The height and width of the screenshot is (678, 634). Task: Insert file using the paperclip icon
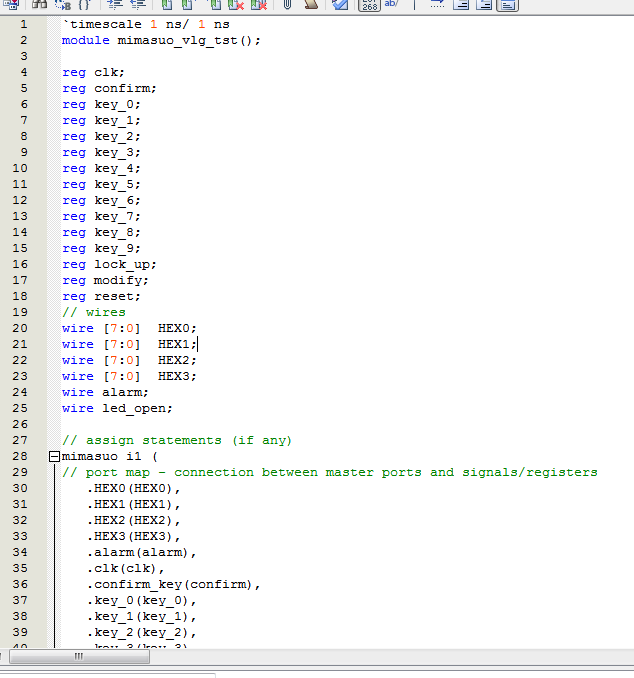(287, 4)
